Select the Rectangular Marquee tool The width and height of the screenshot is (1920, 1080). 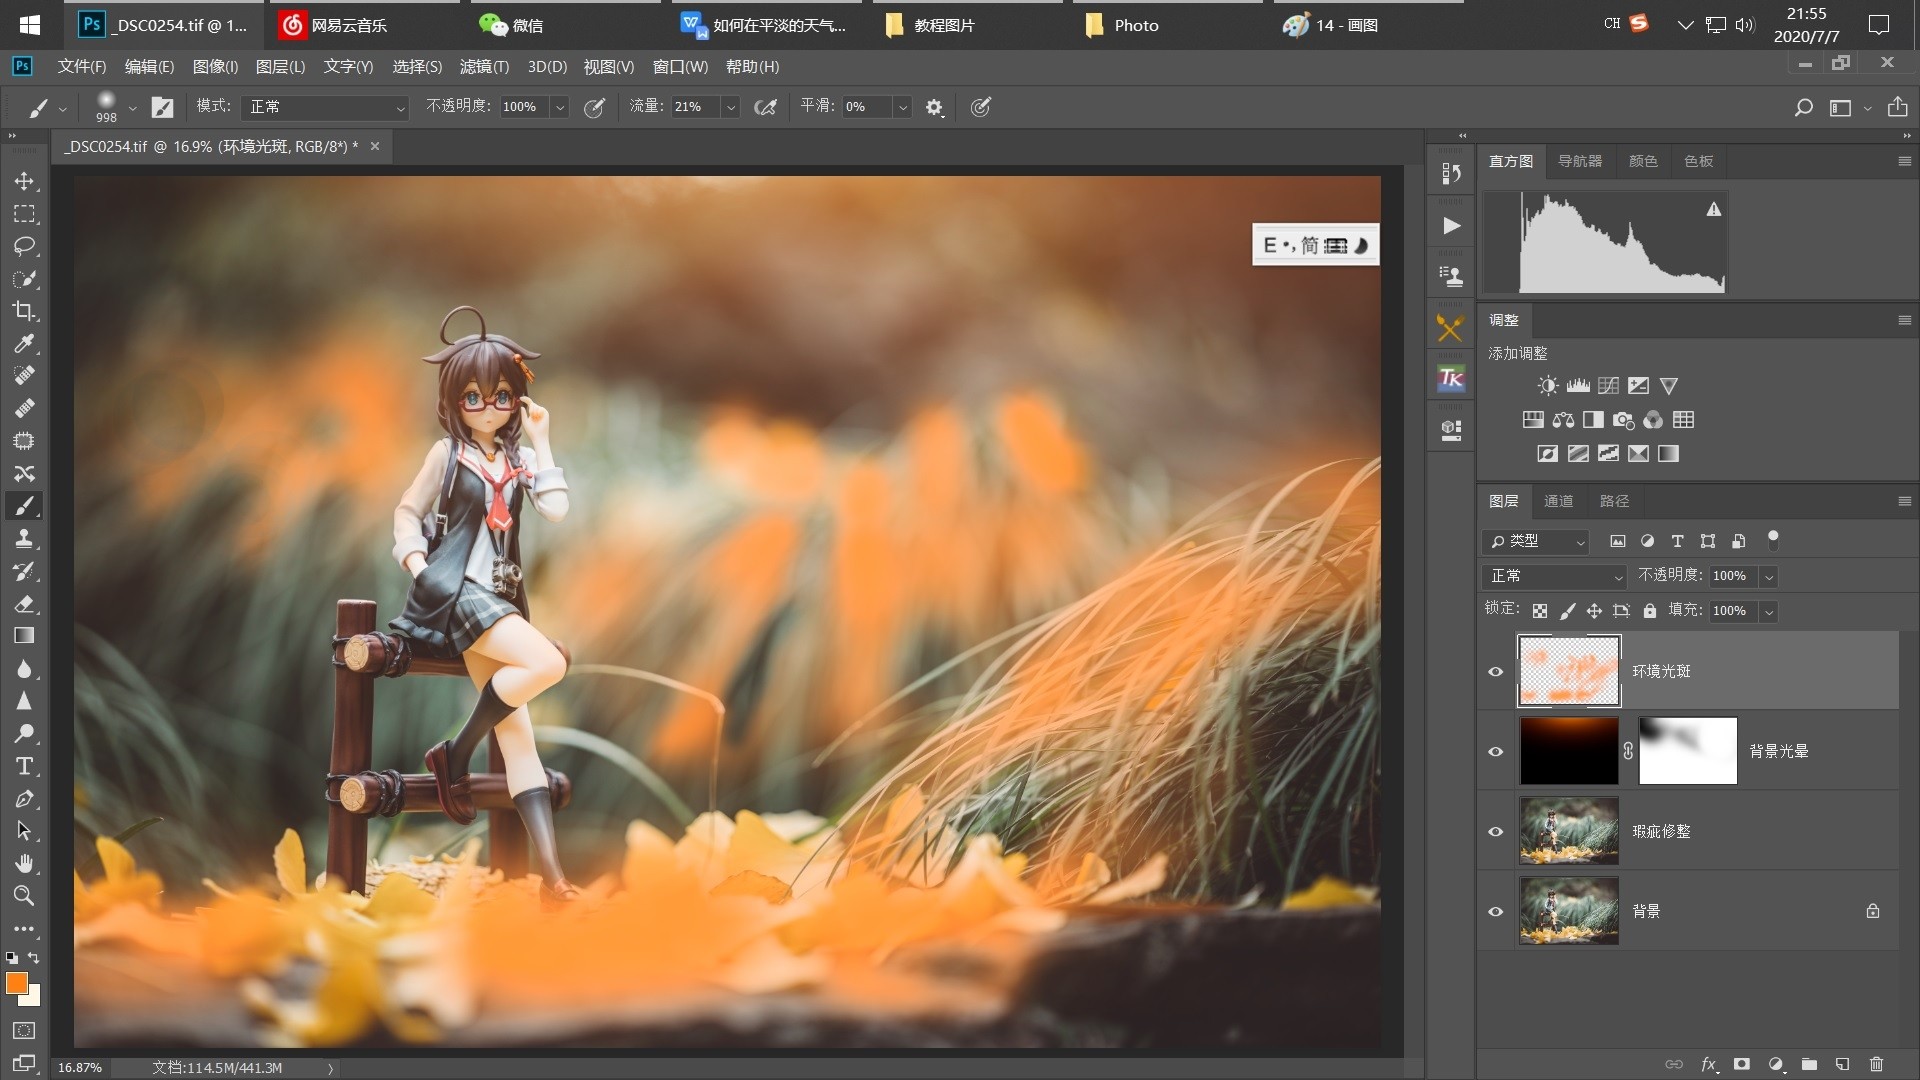[24, 214]
